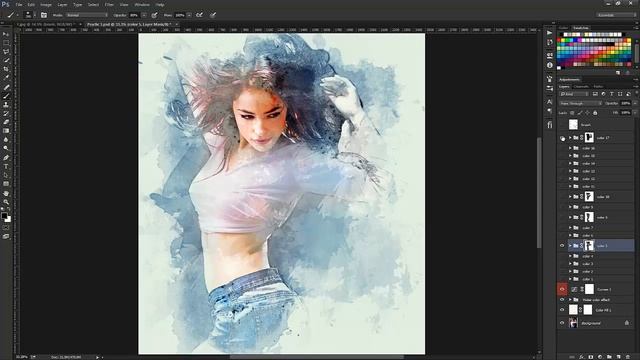The width and height of the screenshot is (640, 360).
Task: Toggle visibility of Curves 1 layer
Action: click(562, 289)
